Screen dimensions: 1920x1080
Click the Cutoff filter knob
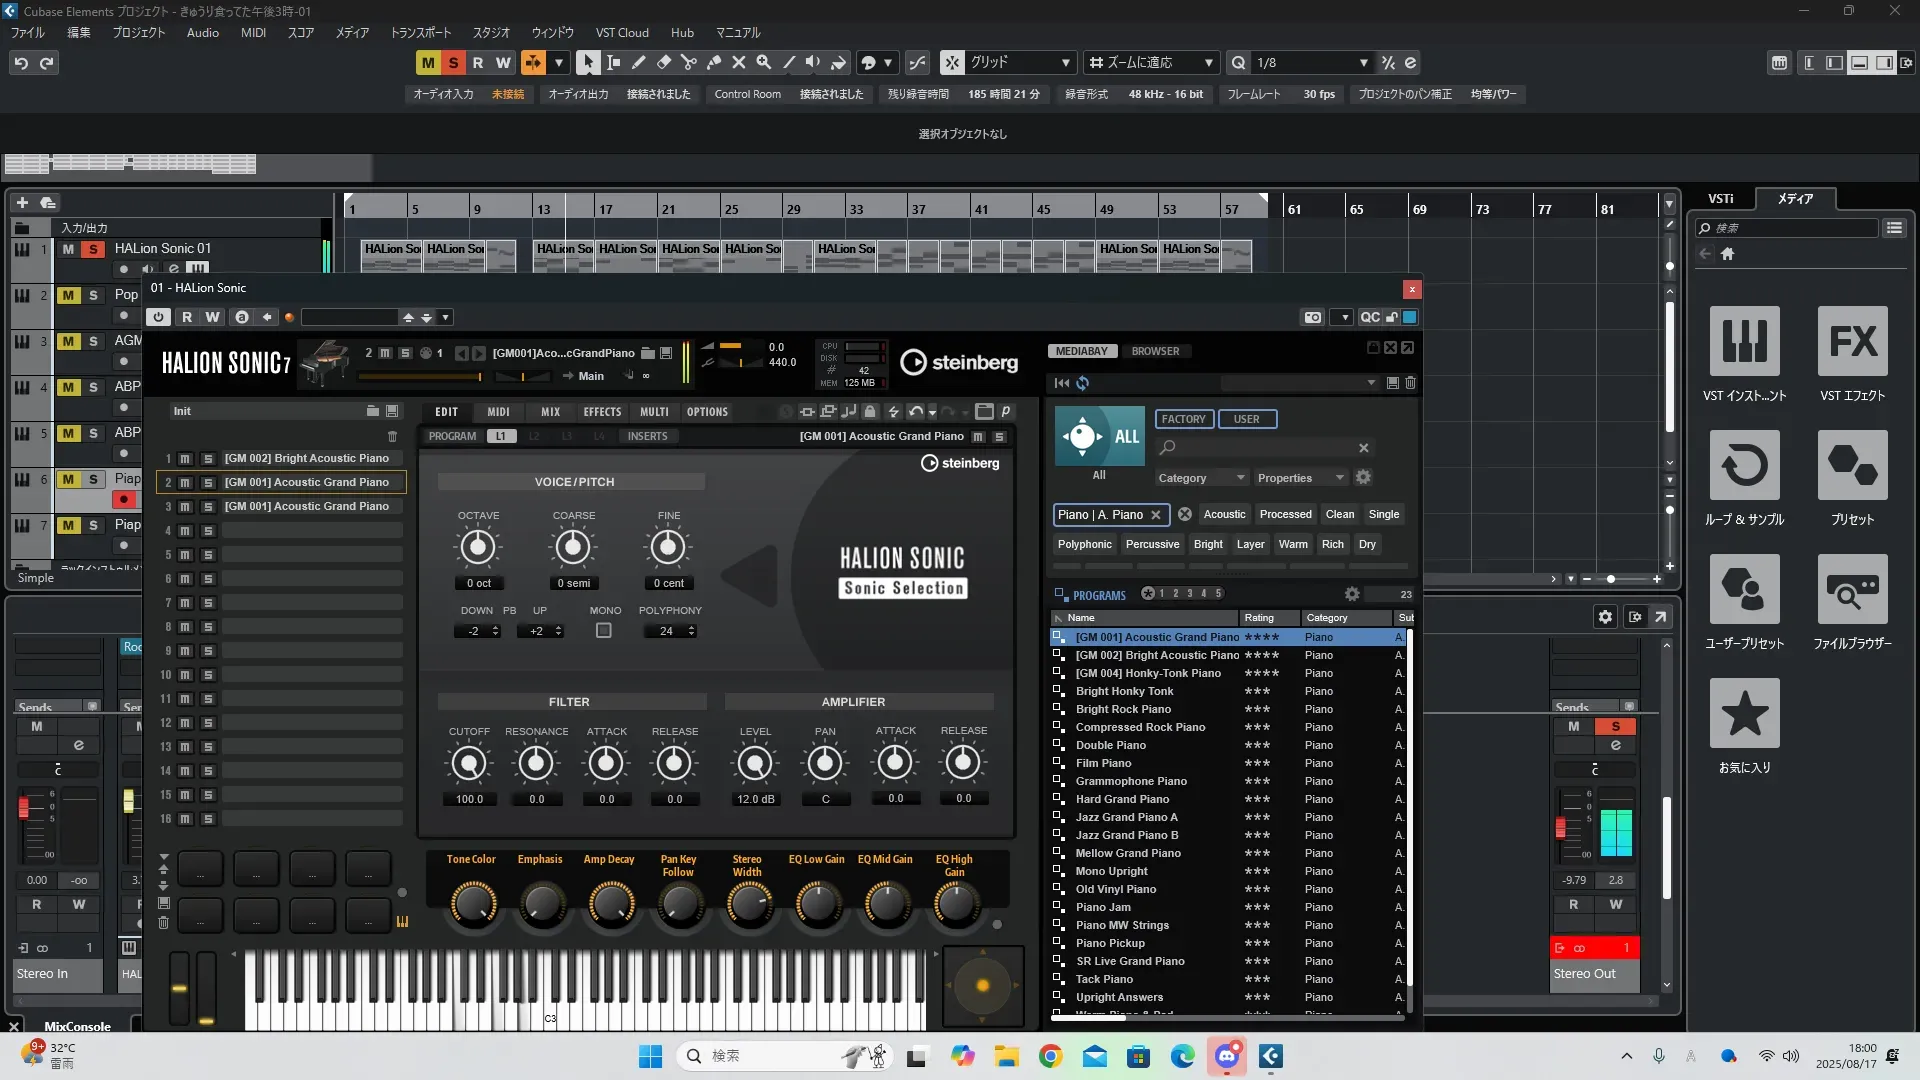468,764
